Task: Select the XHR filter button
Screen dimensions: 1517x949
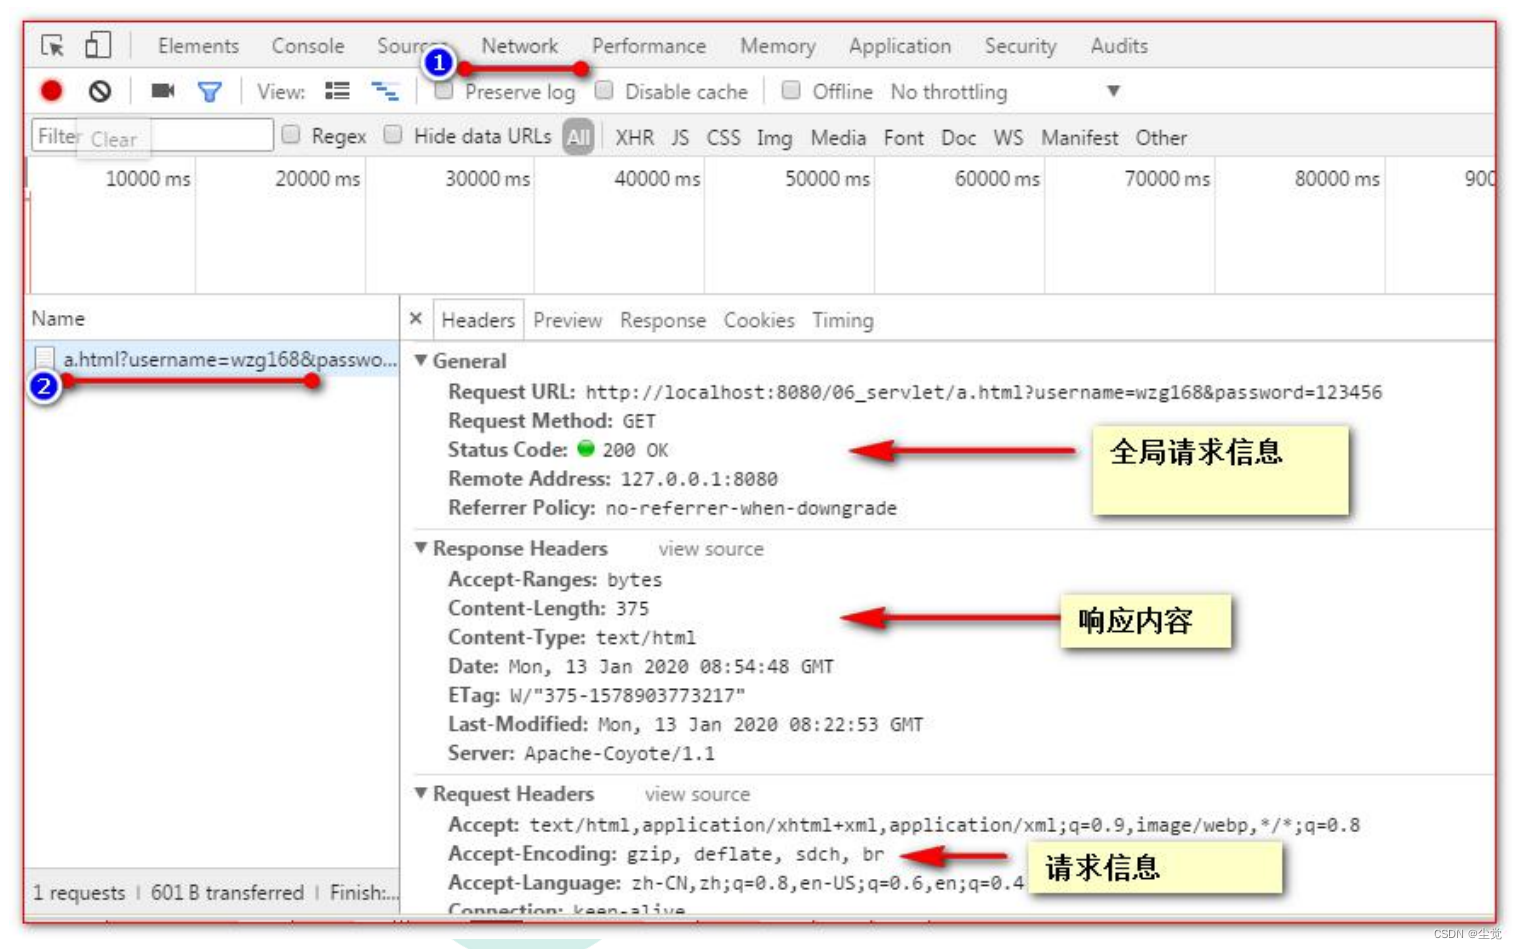Action: click(x=635, y=137)
